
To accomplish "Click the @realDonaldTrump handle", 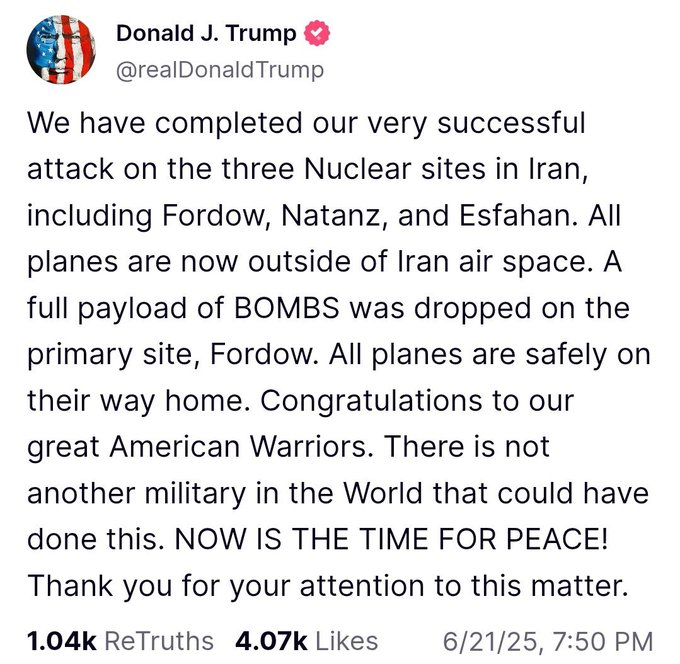I will 220,69.
